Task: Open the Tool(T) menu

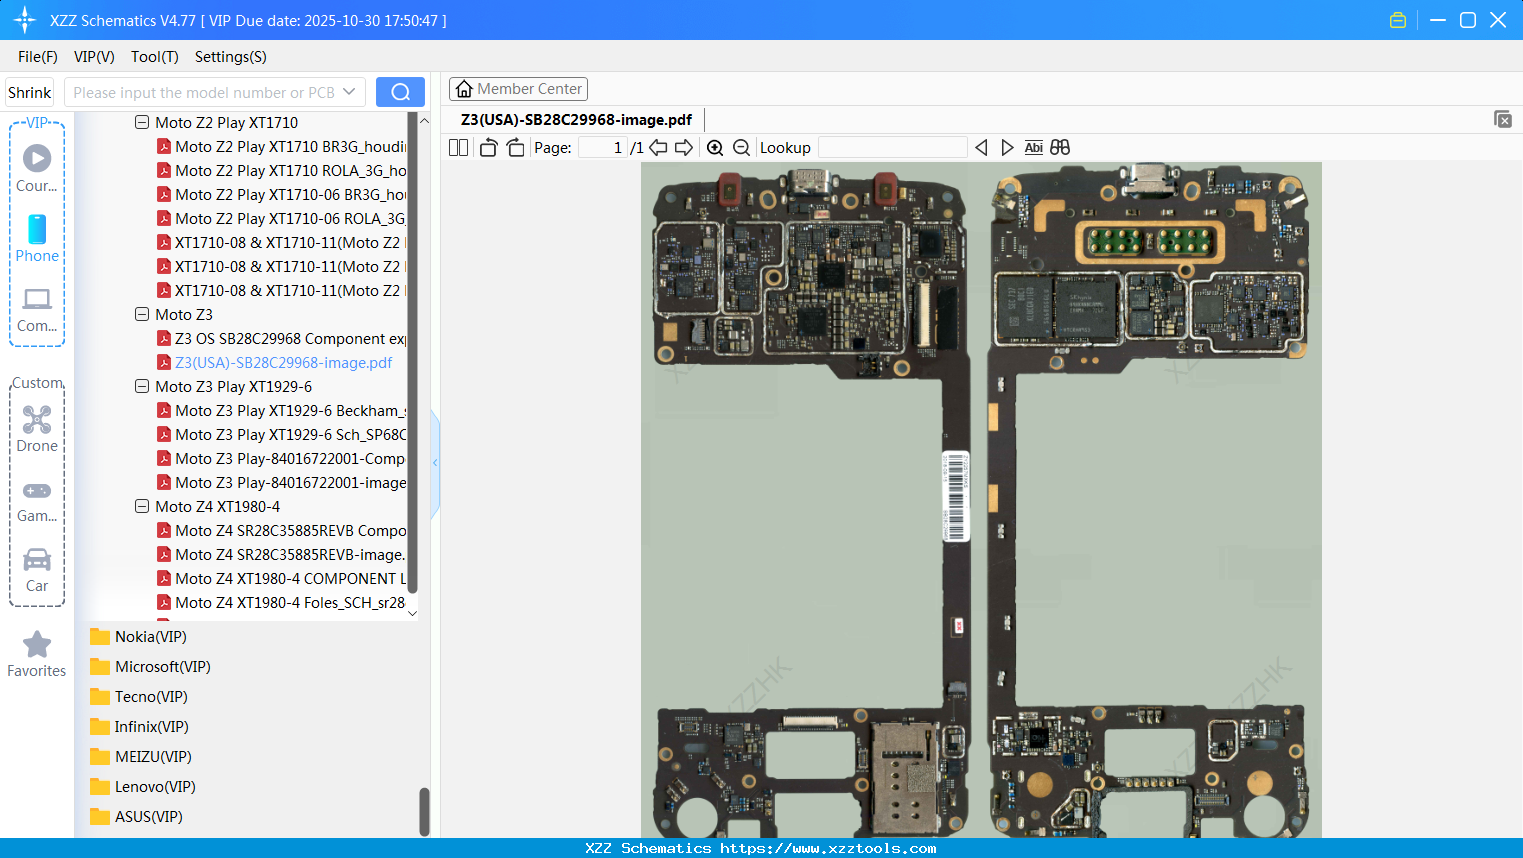Action: (x=154, y=57)
